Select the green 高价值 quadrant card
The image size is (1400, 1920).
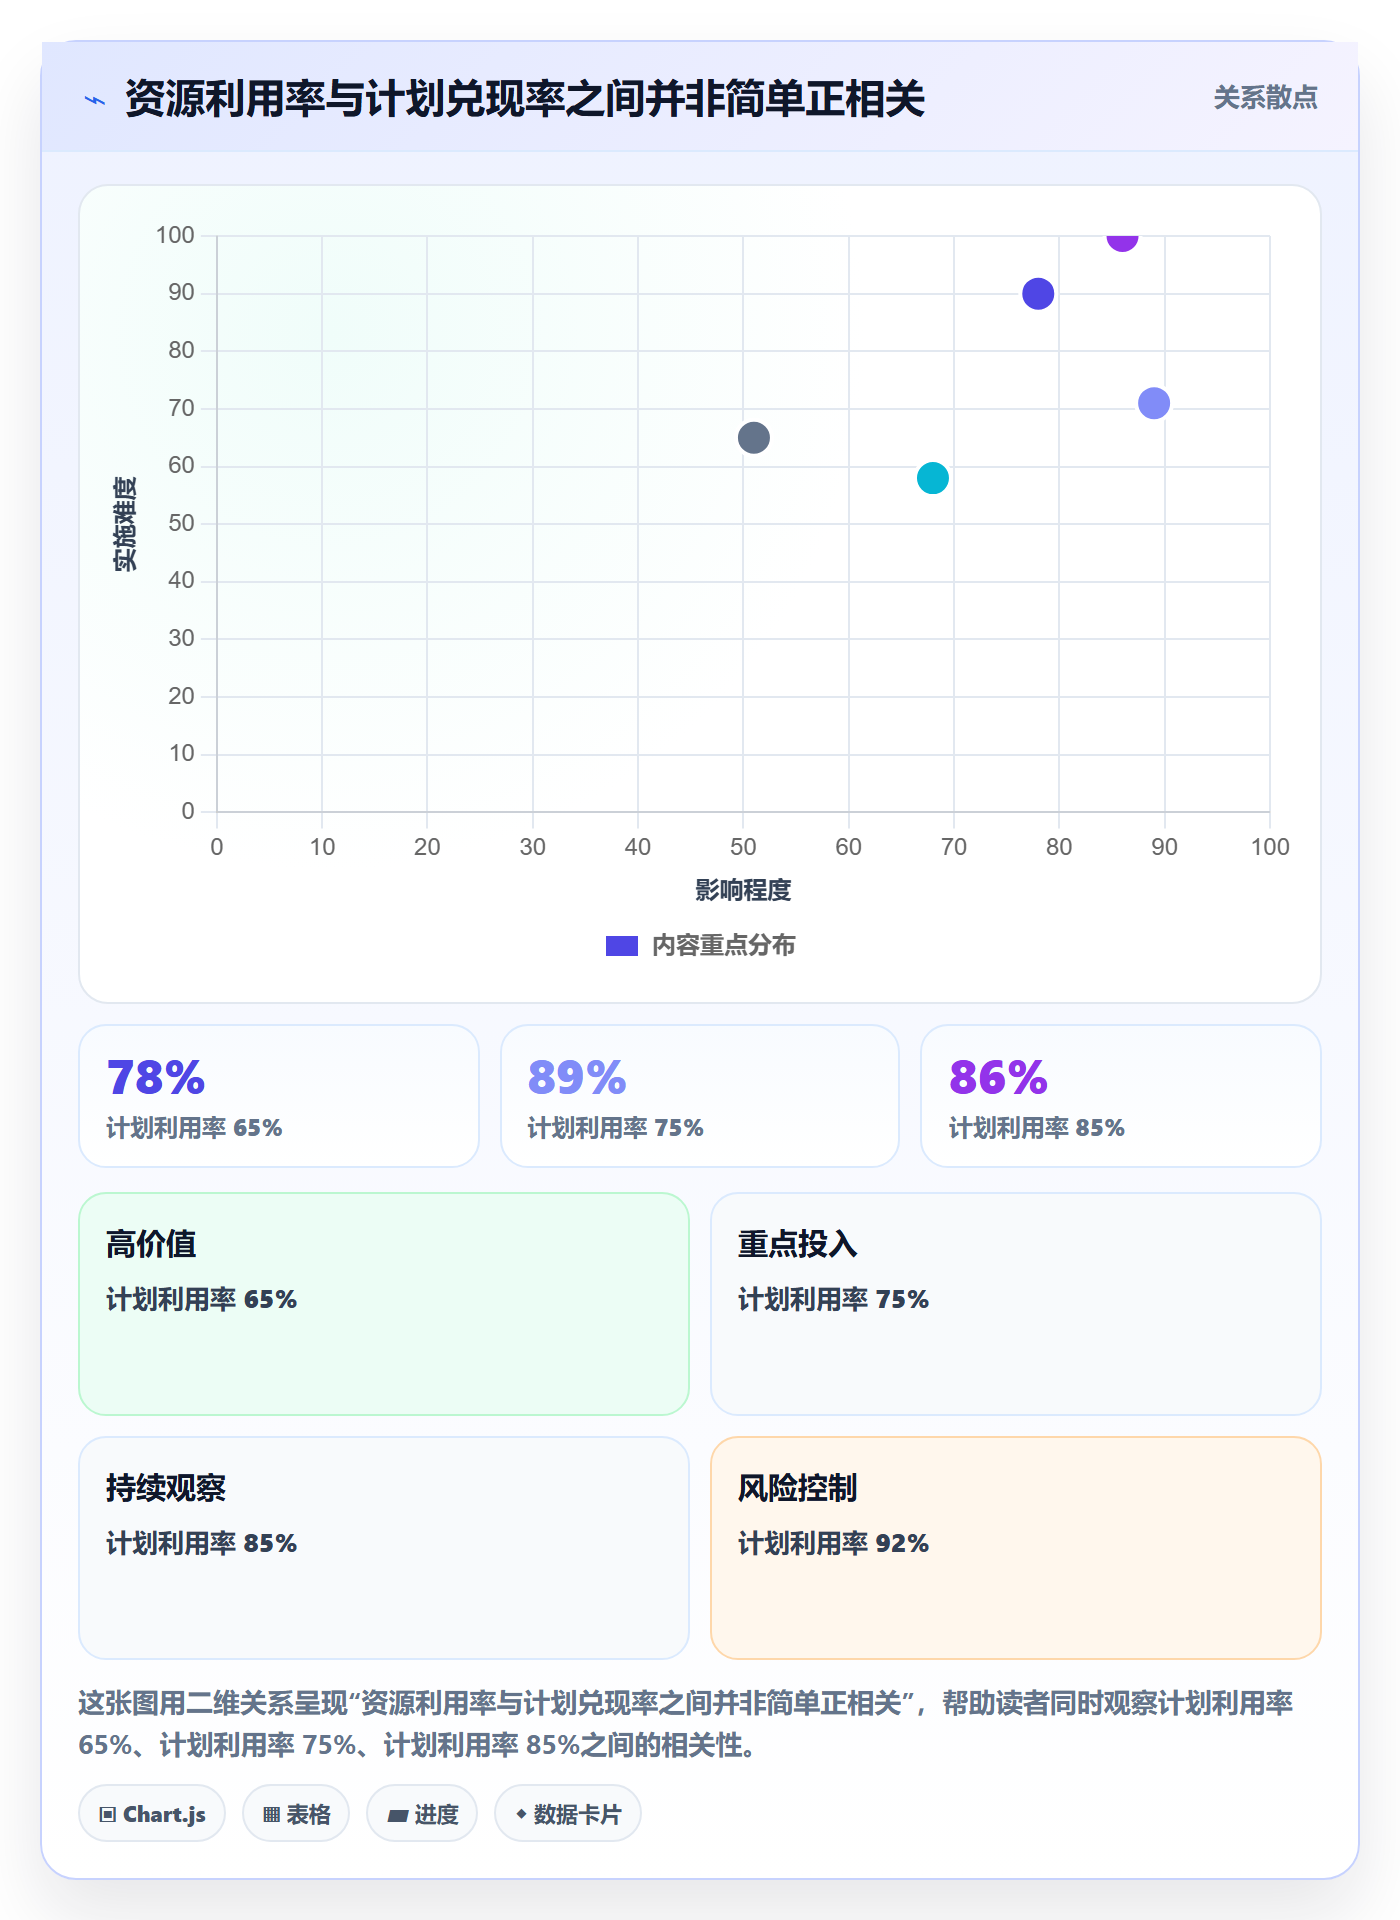coord(384,1304)
